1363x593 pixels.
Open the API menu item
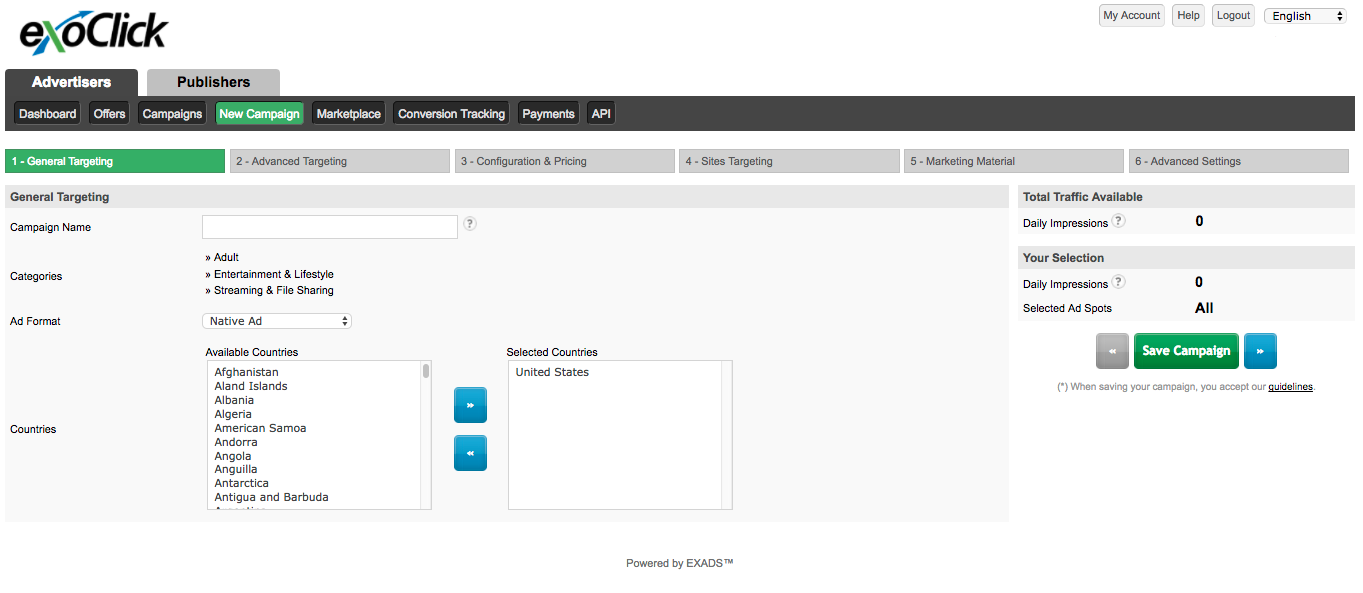[601, 114]
